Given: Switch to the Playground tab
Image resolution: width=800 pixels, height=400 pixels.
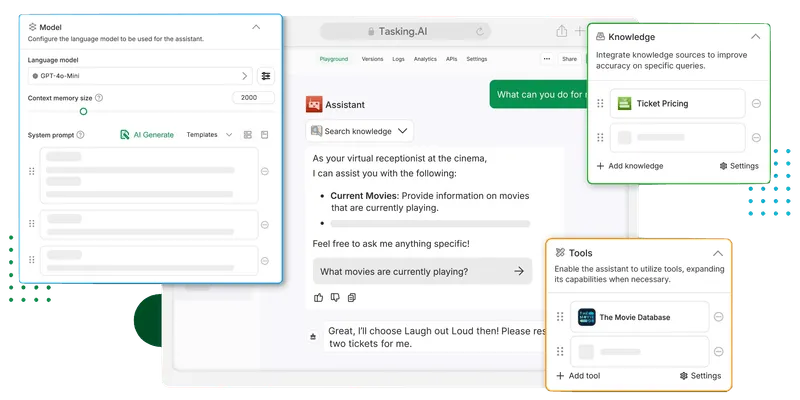Looking at the screenshot, I should click(334, 59).
